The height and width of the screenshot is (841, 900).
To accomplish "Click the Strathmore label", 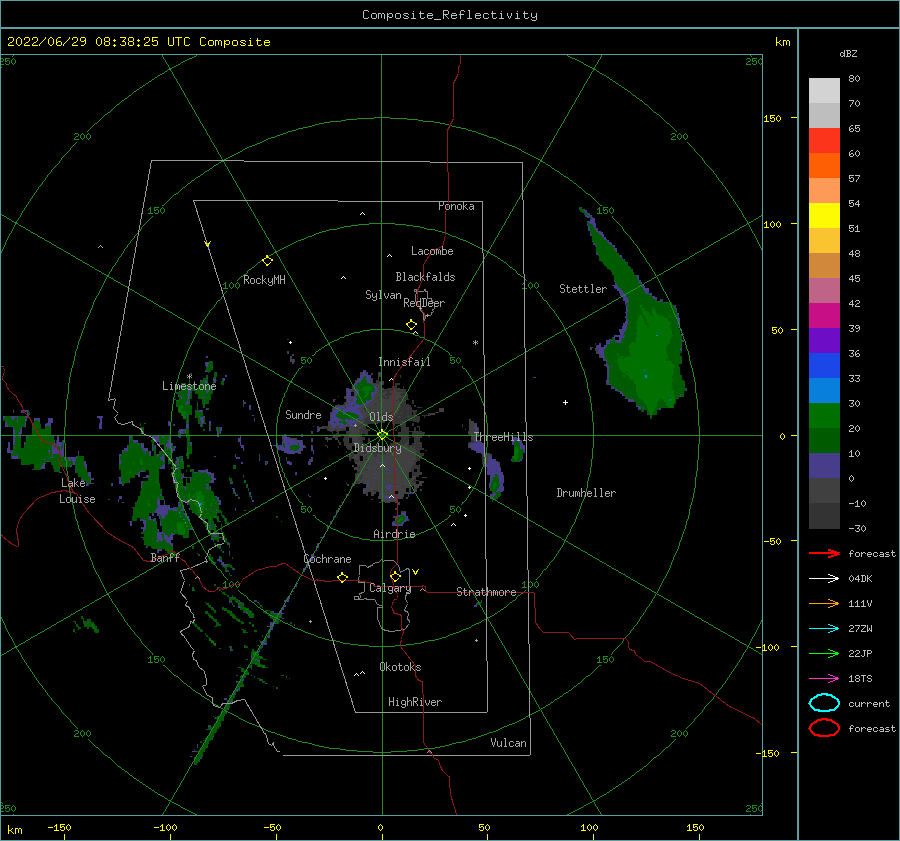I will click(486, 592).
